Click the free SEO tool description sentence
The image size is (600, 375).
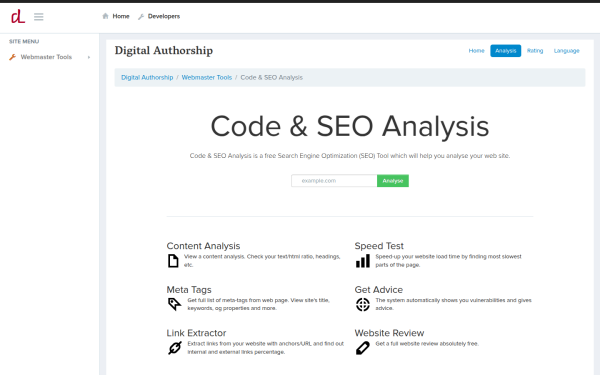point(350,156)
